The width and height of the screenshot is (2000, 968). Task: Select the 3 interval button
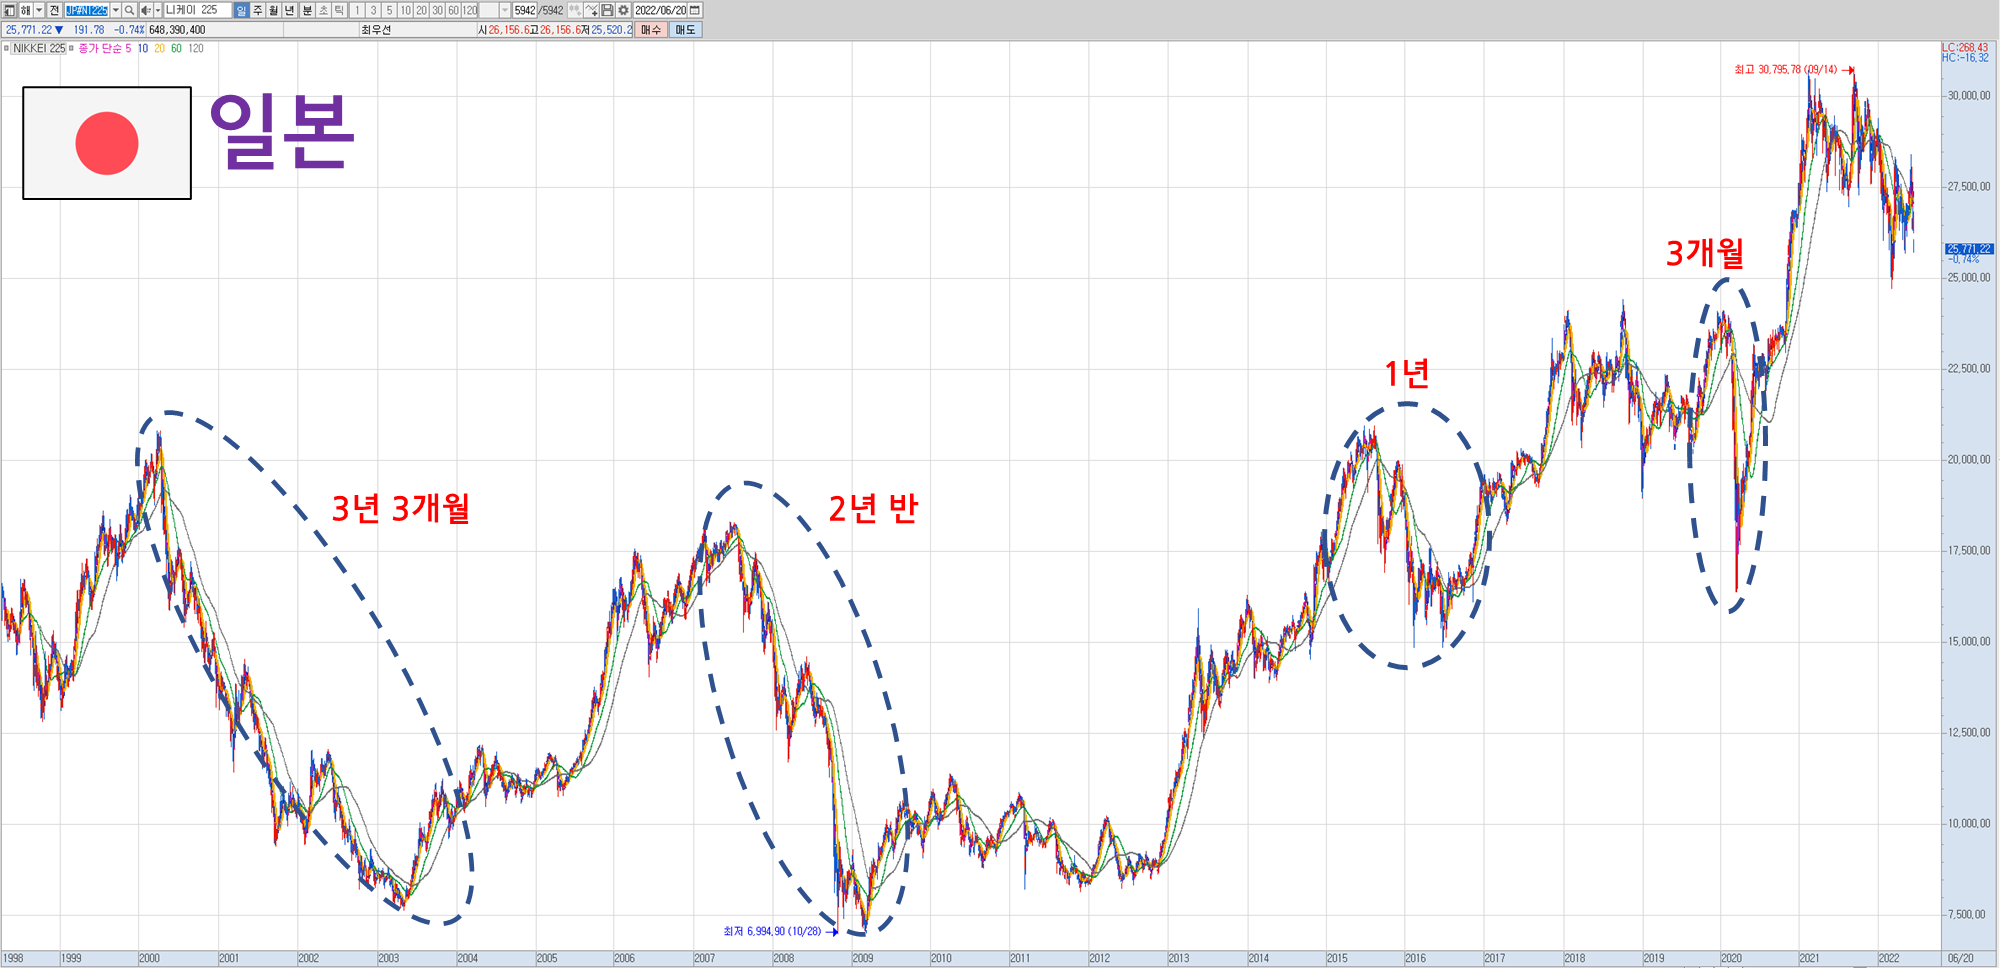[373, 10]
